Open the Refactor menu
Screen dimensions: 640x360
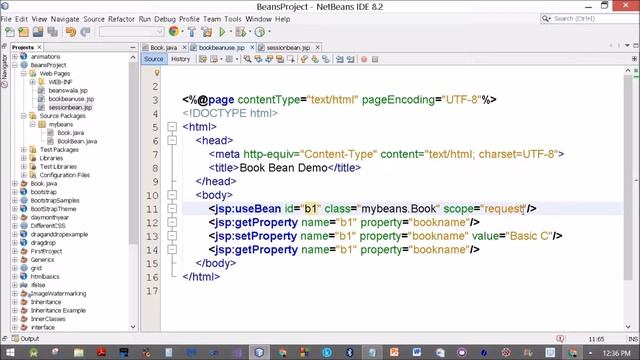click(121, 19)
